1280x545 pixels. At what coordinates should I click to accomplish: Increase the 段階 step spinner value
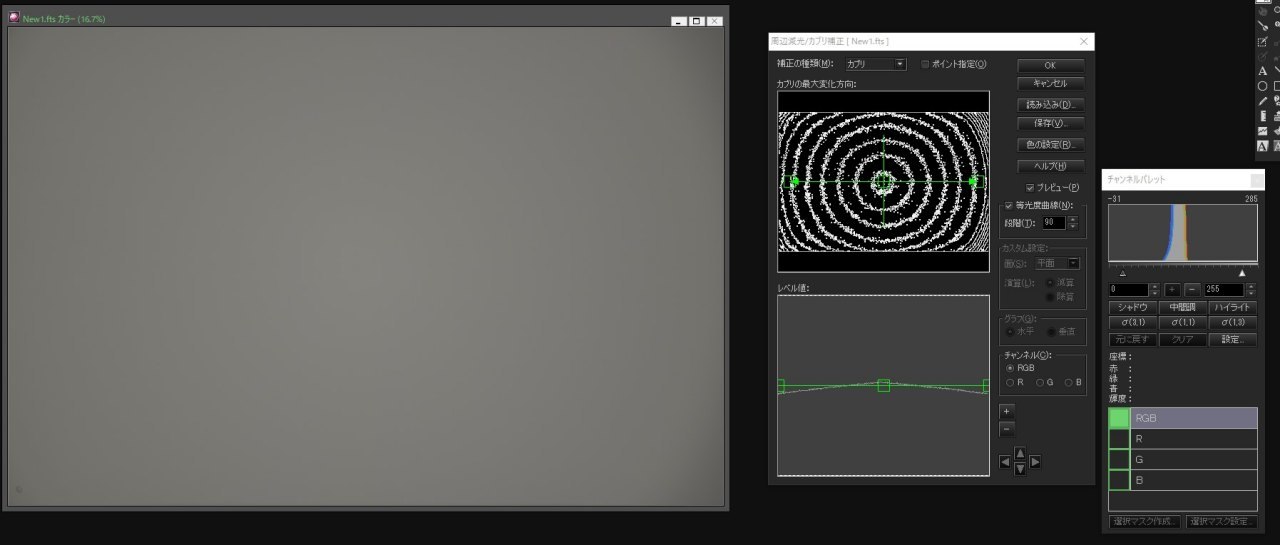point(1073,219)
